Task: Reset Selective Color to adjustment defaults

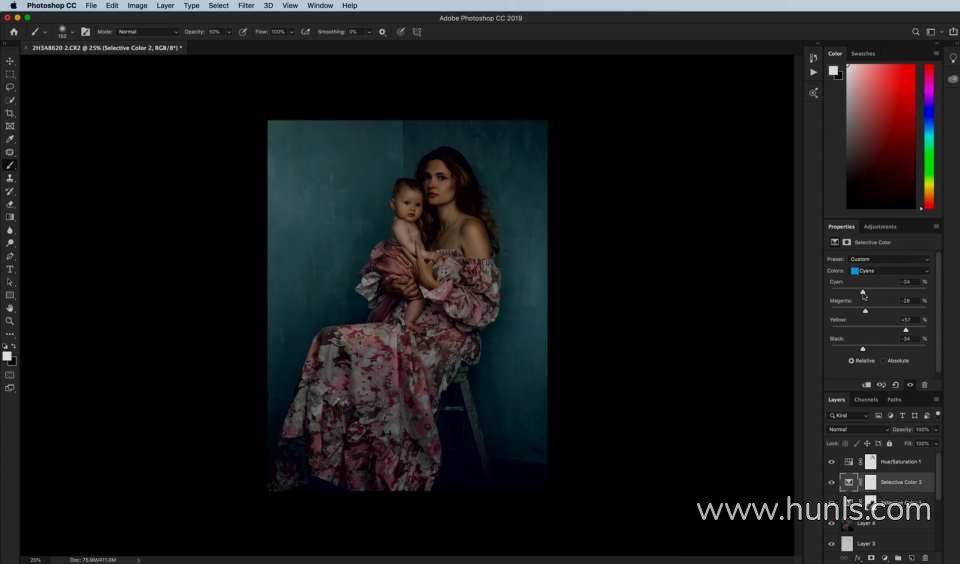Action: point(895,385)
